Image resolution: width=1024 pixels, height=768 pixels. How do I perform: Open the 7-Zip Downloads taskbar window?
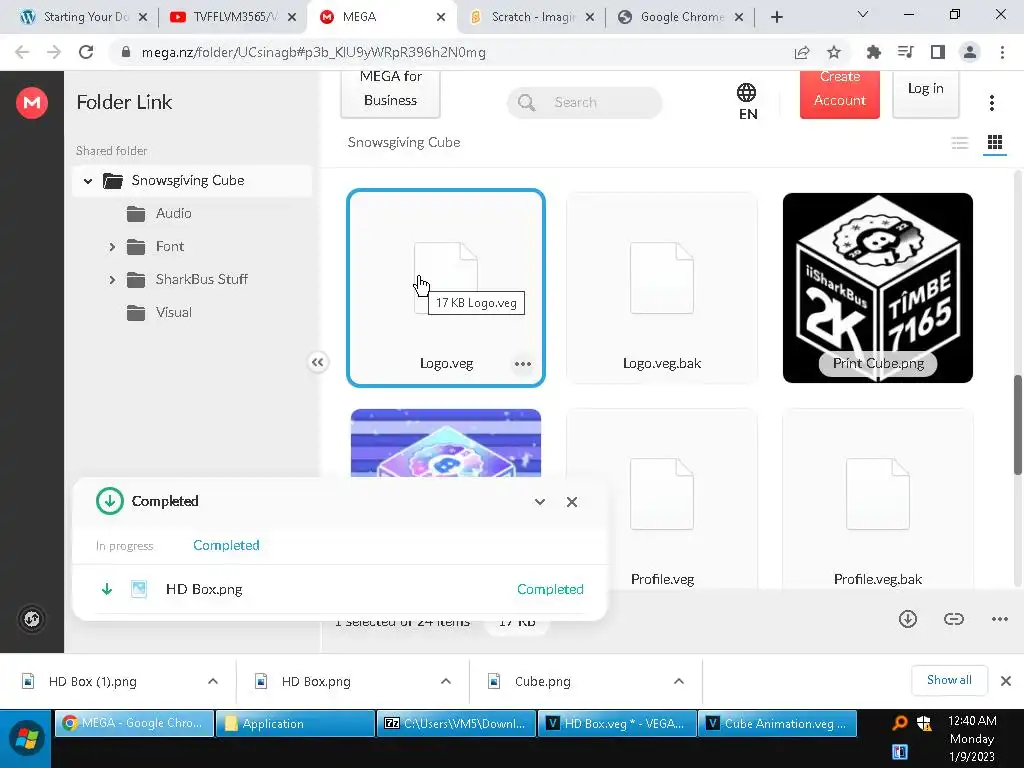455,724
